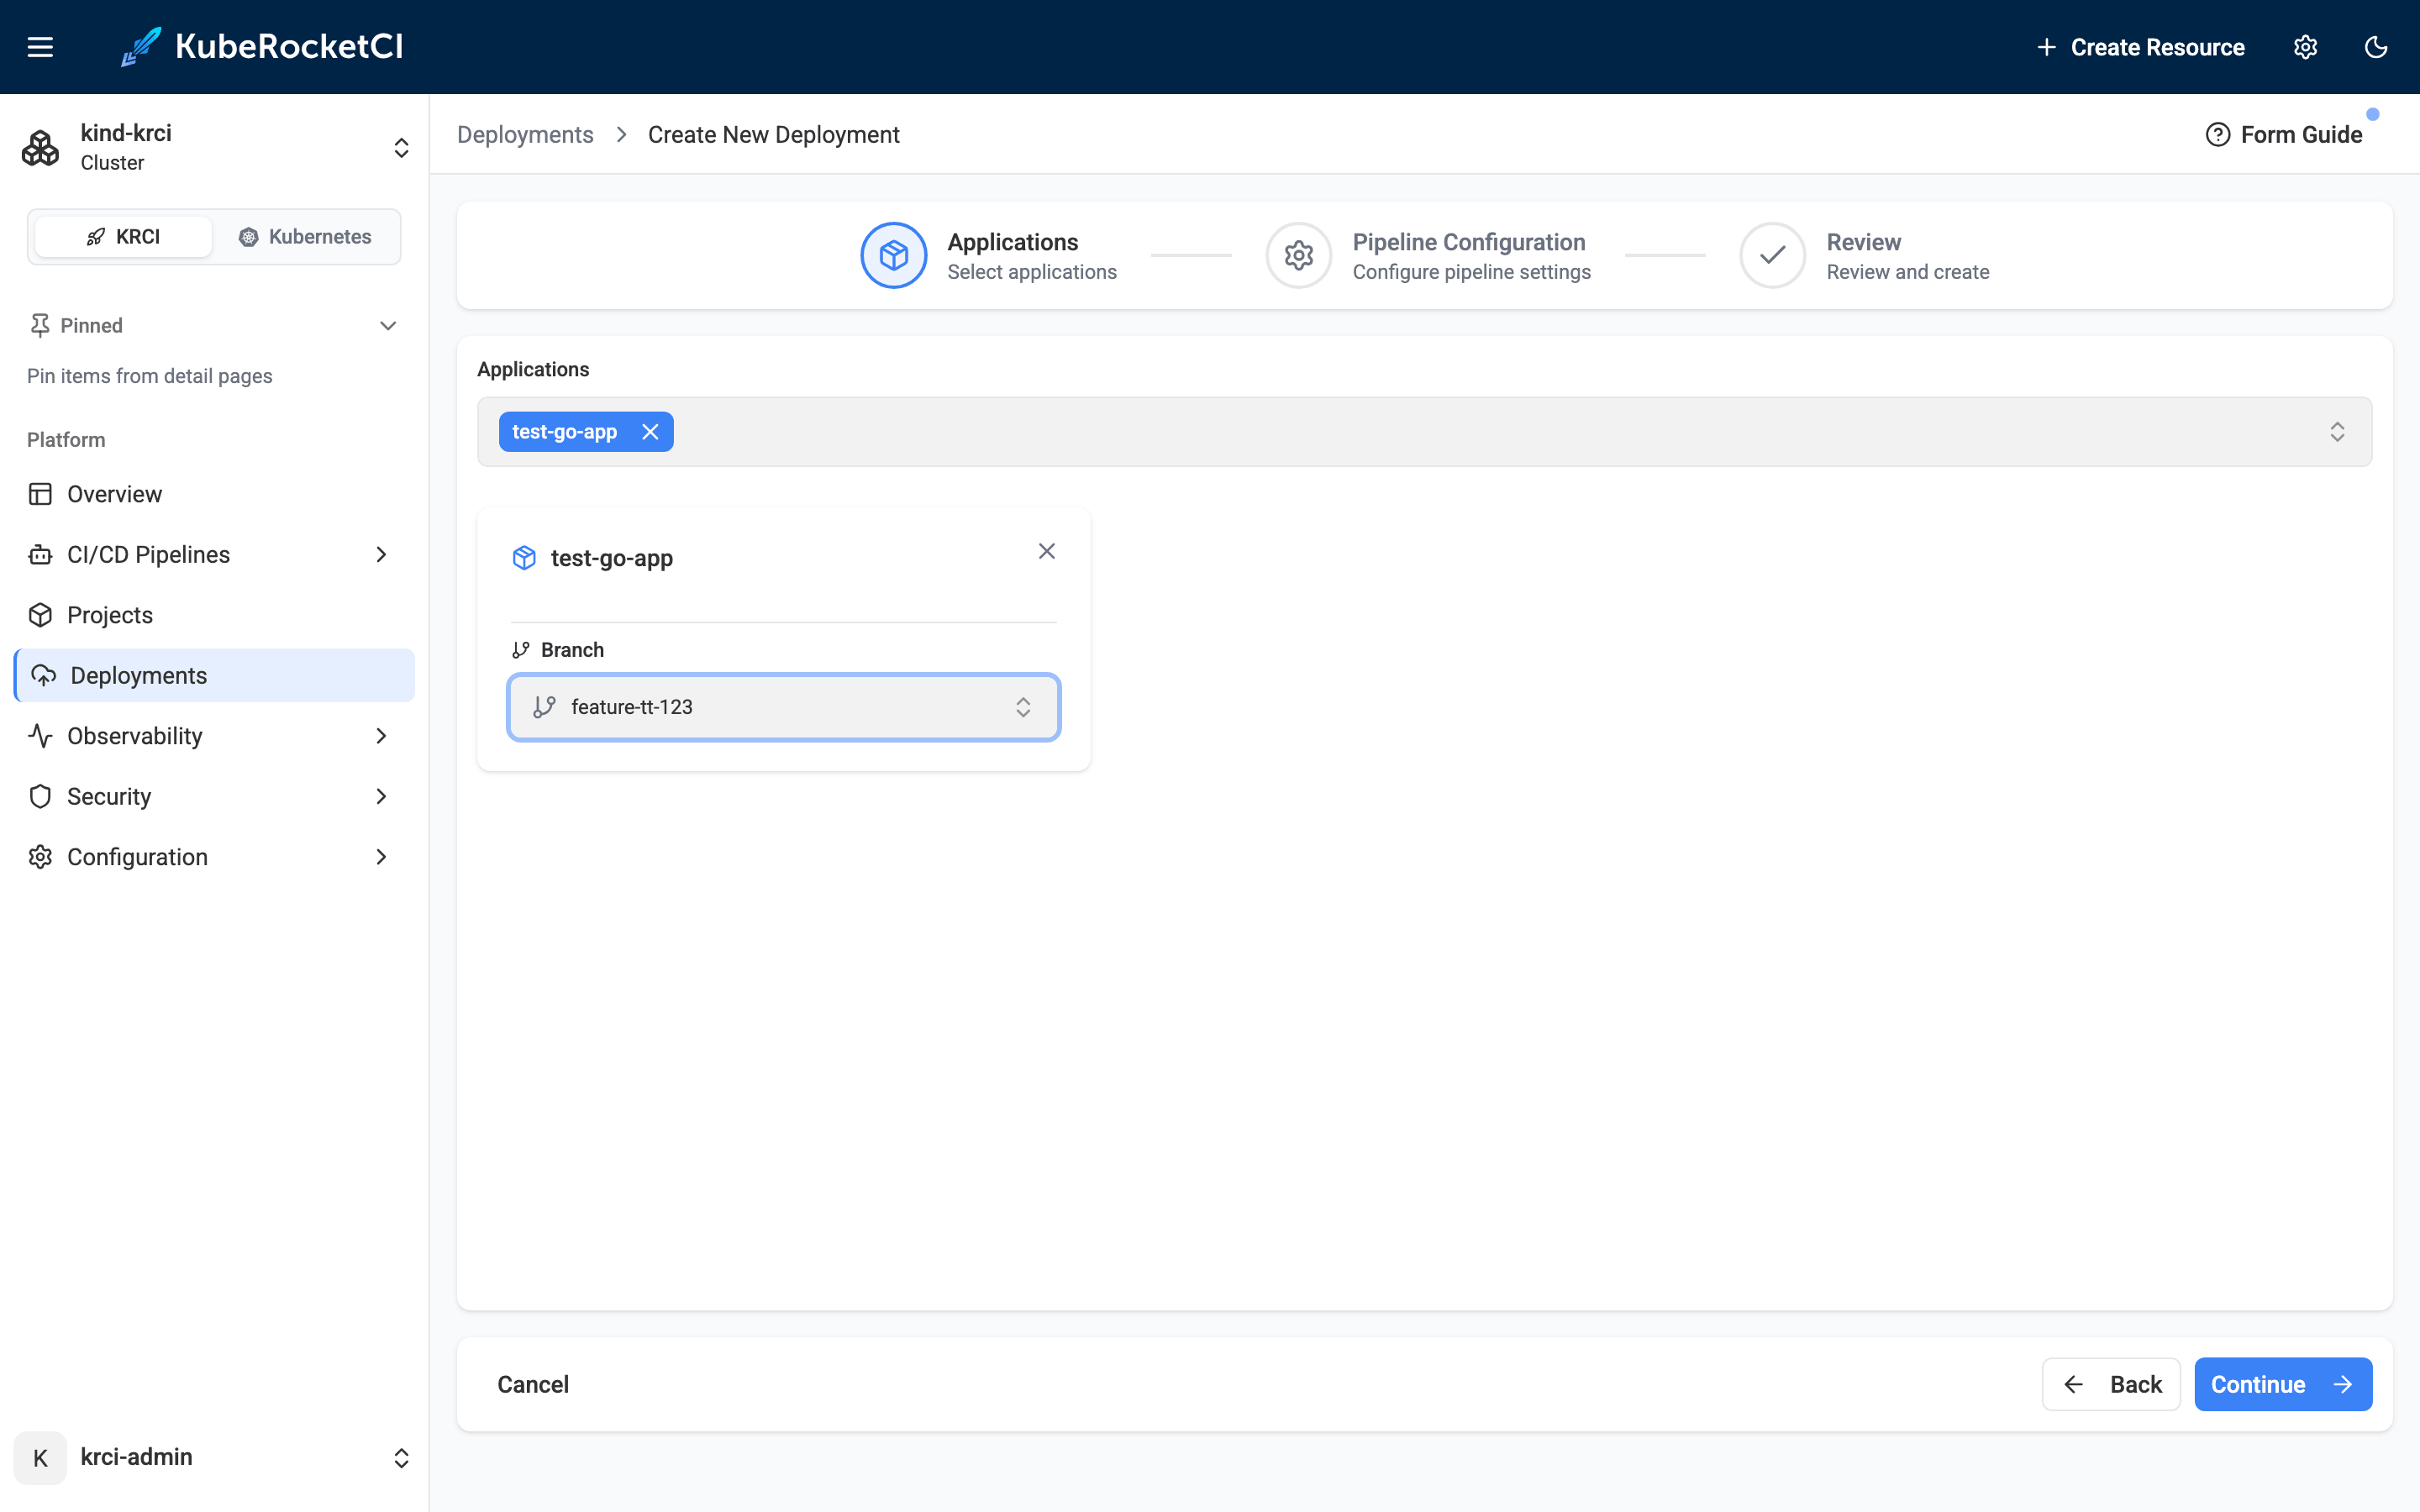Click the Pinned pin icon

[40, 326]
